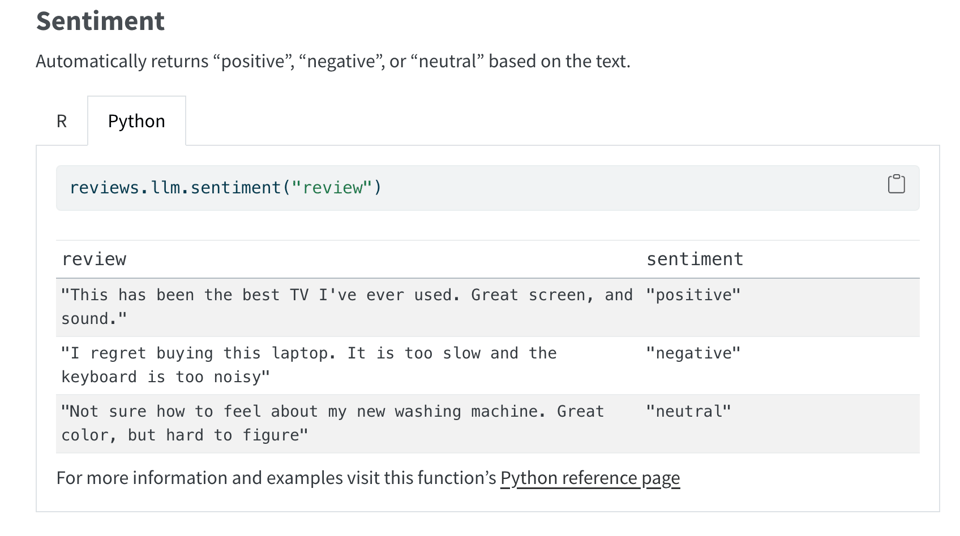Viewport: 960px width, 536px height.
Task: Select the Python tab
Action: (x=136, y=121)
